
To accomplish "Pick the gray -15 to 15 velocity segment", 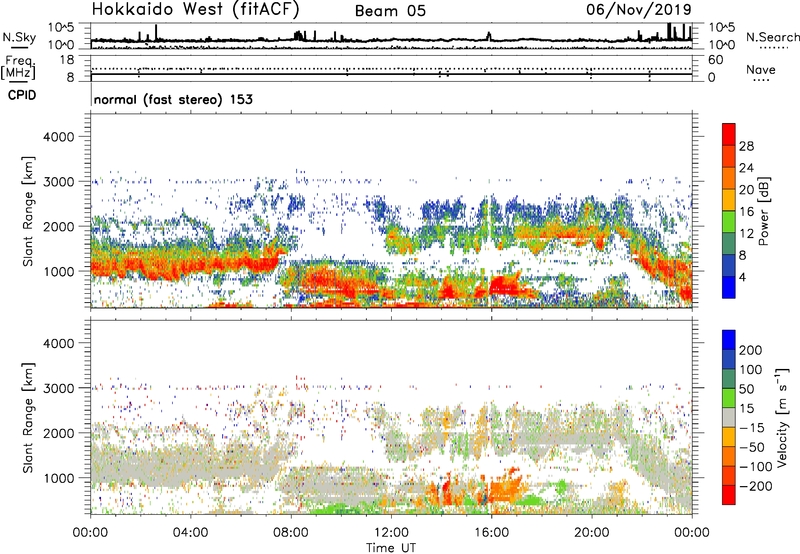I will [x=729, y=417].
